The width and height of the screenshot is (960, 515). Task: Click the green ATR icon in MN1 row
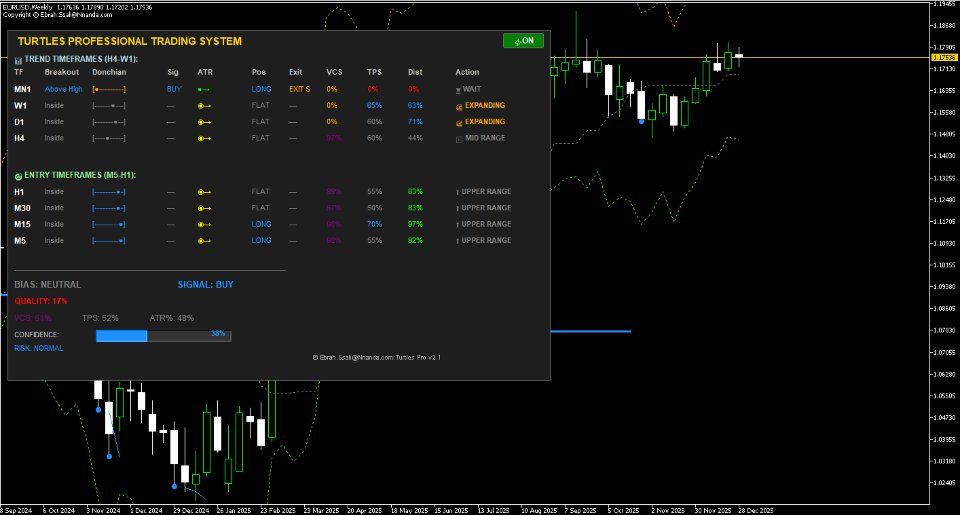coord(204,89)
